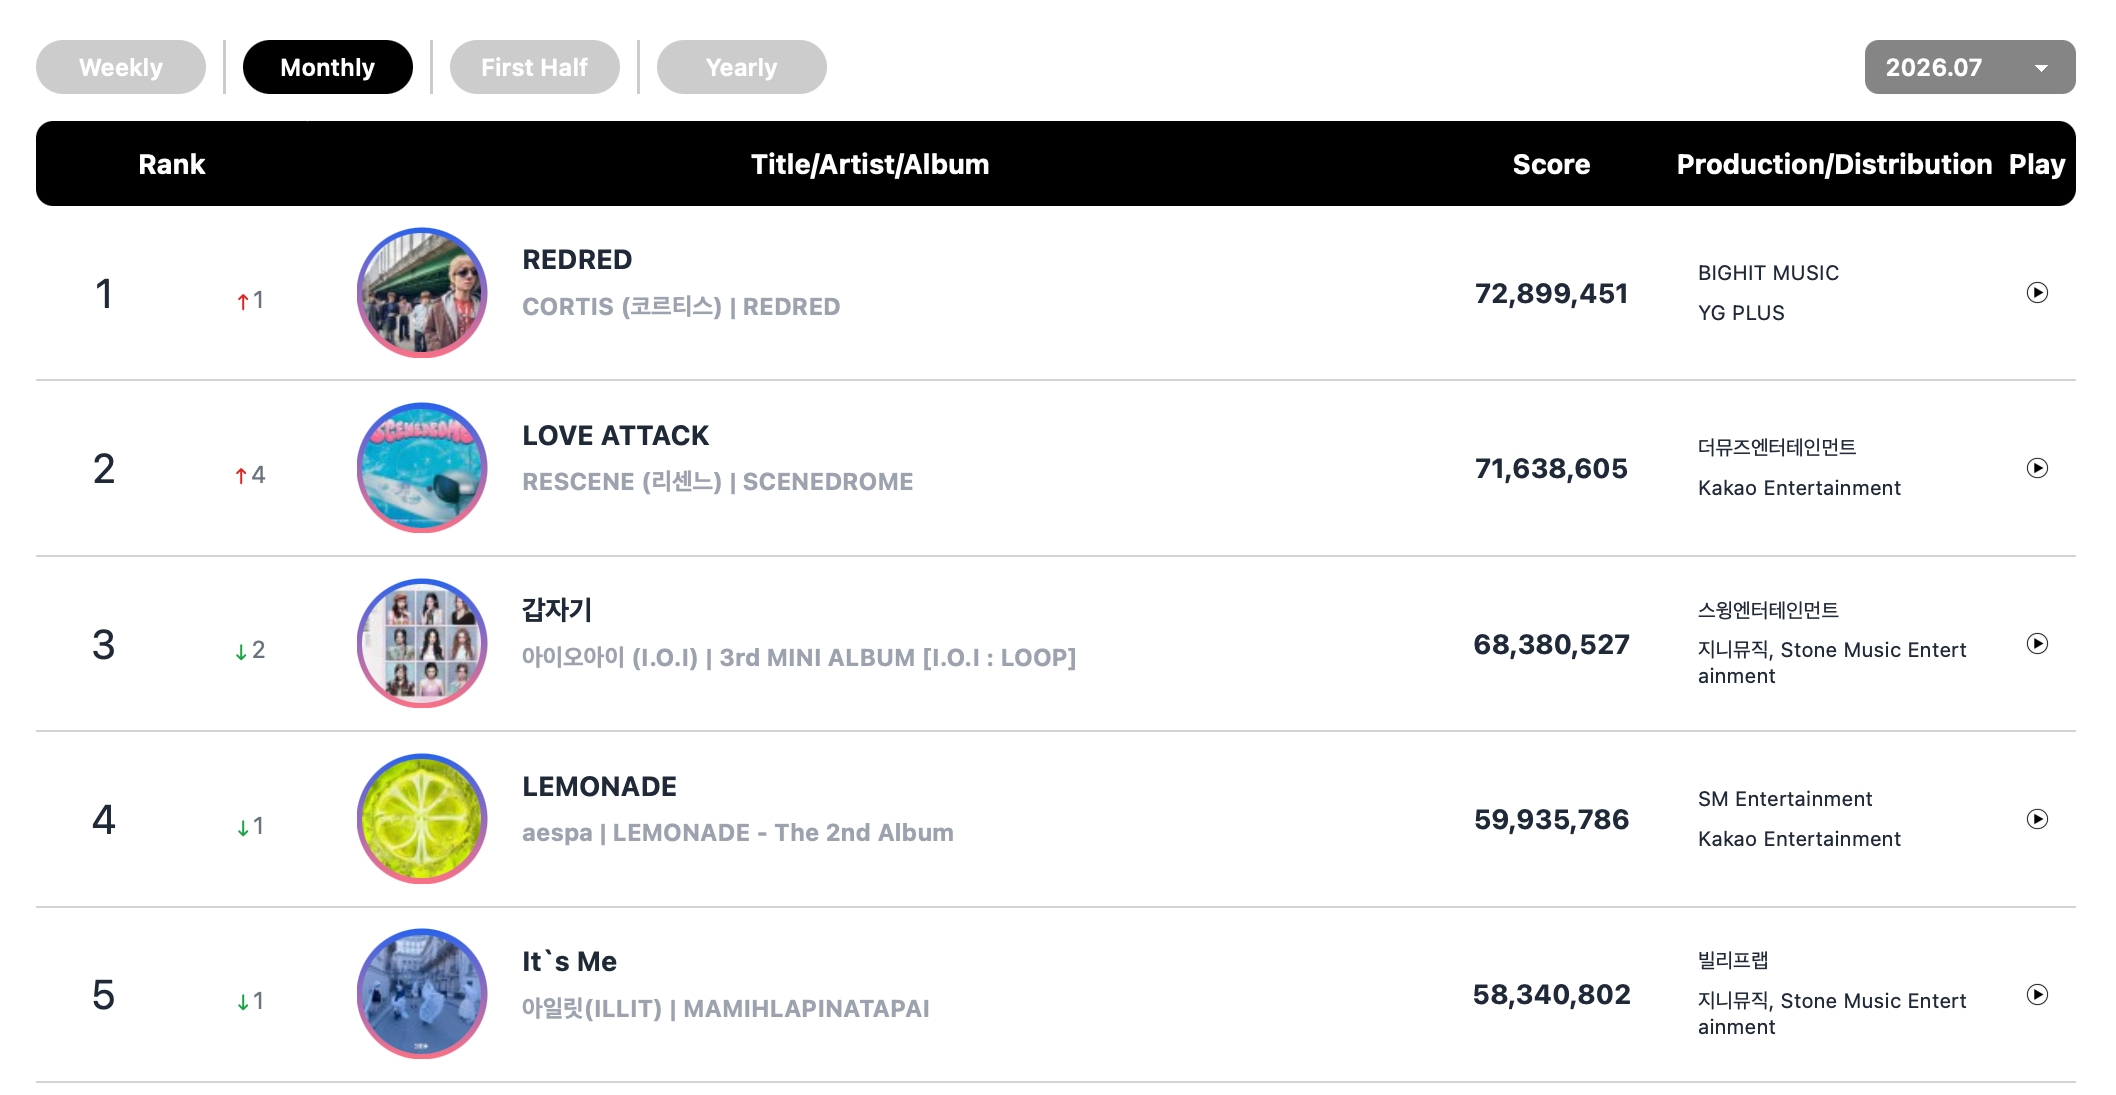The height and width of the screenshot is (1095, 2116).
Task: Open the REDRED album cover thumbnail
Action: pyautogui.click(x=422, y=293)
